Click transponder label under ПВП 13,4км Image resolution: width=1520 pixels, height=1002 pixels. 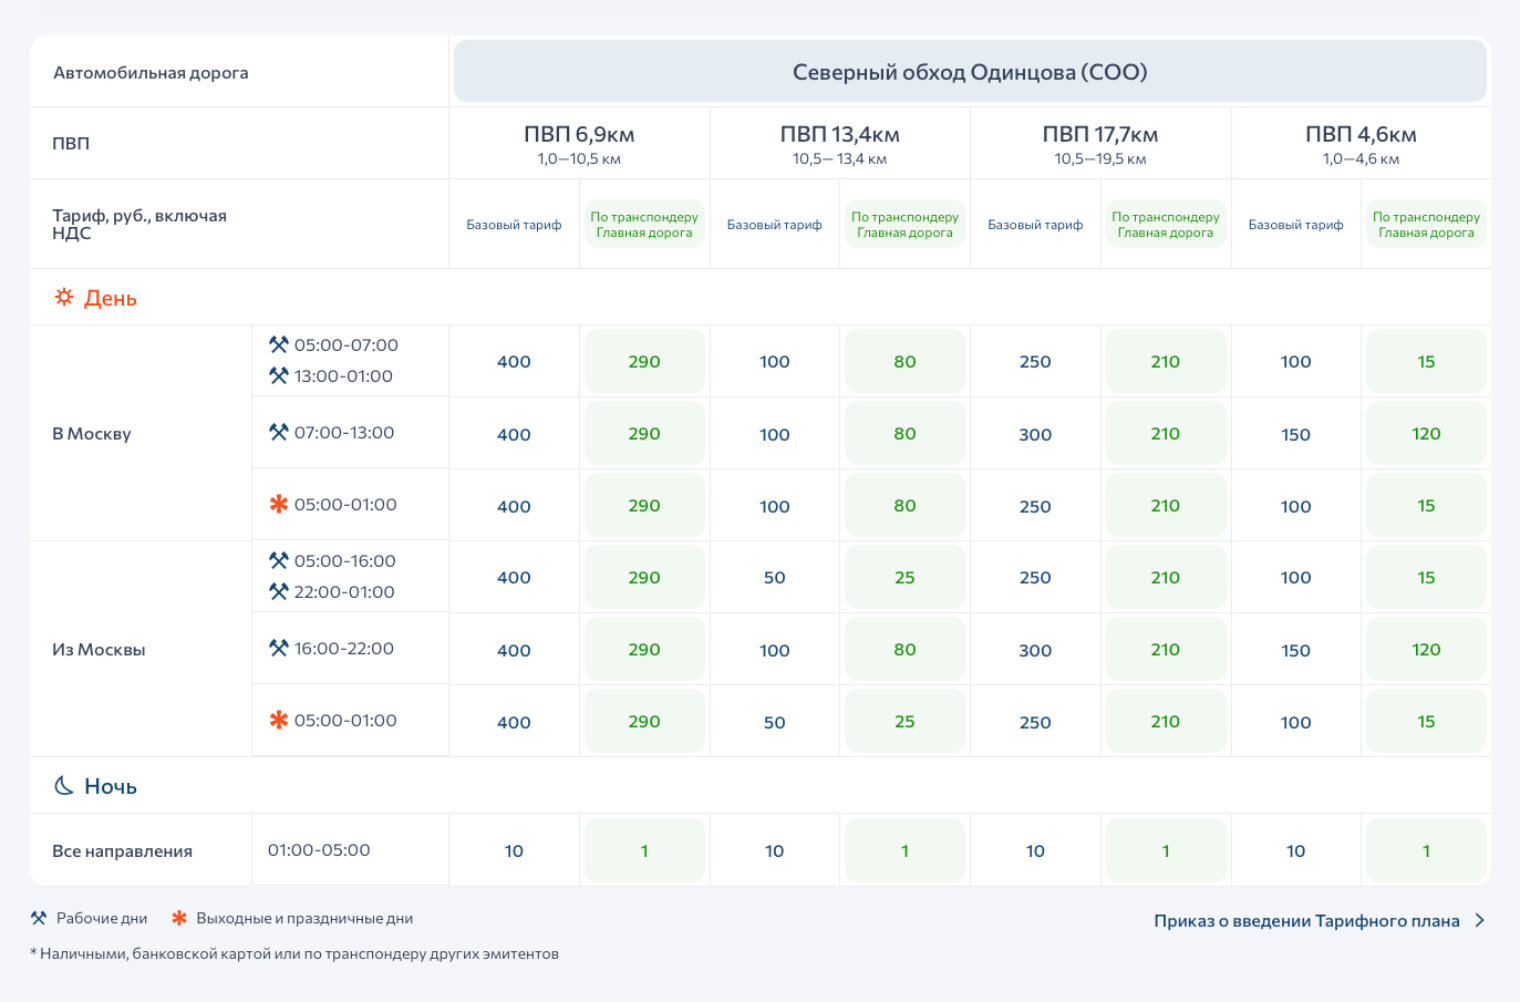[905, 224]
